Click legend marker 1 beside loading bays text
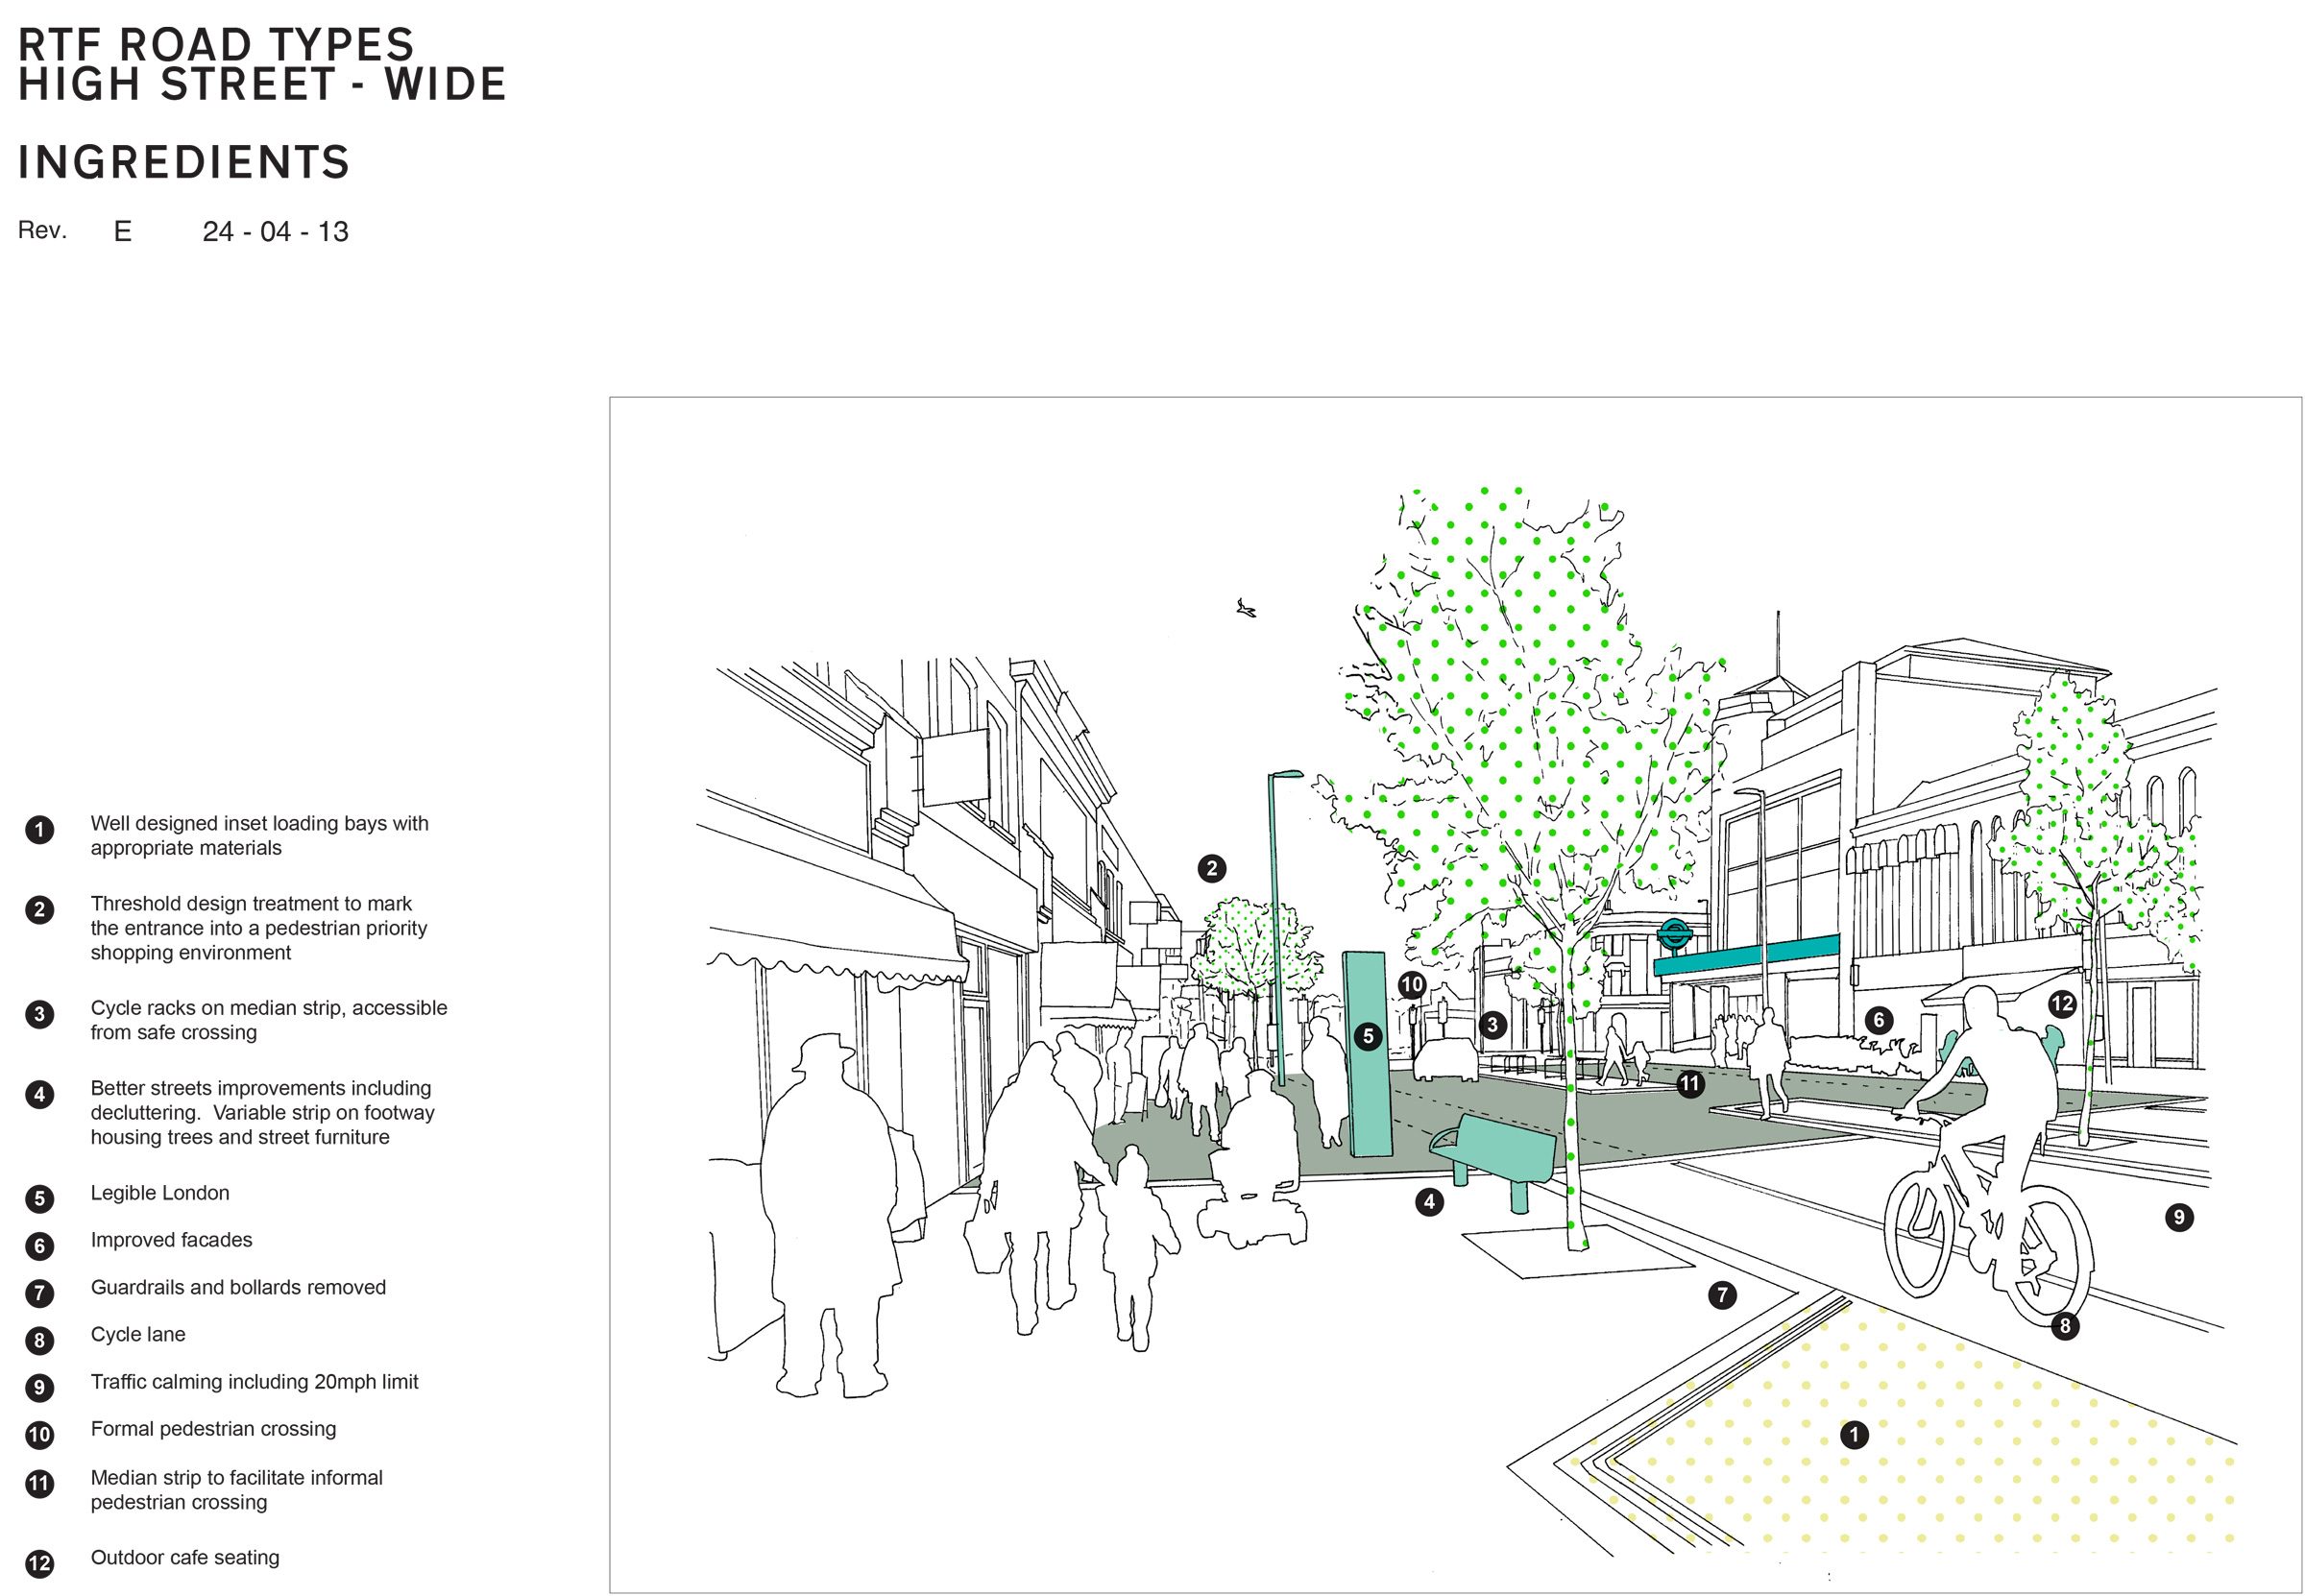Viewport: 2305px width, 1596px height. 40,830
